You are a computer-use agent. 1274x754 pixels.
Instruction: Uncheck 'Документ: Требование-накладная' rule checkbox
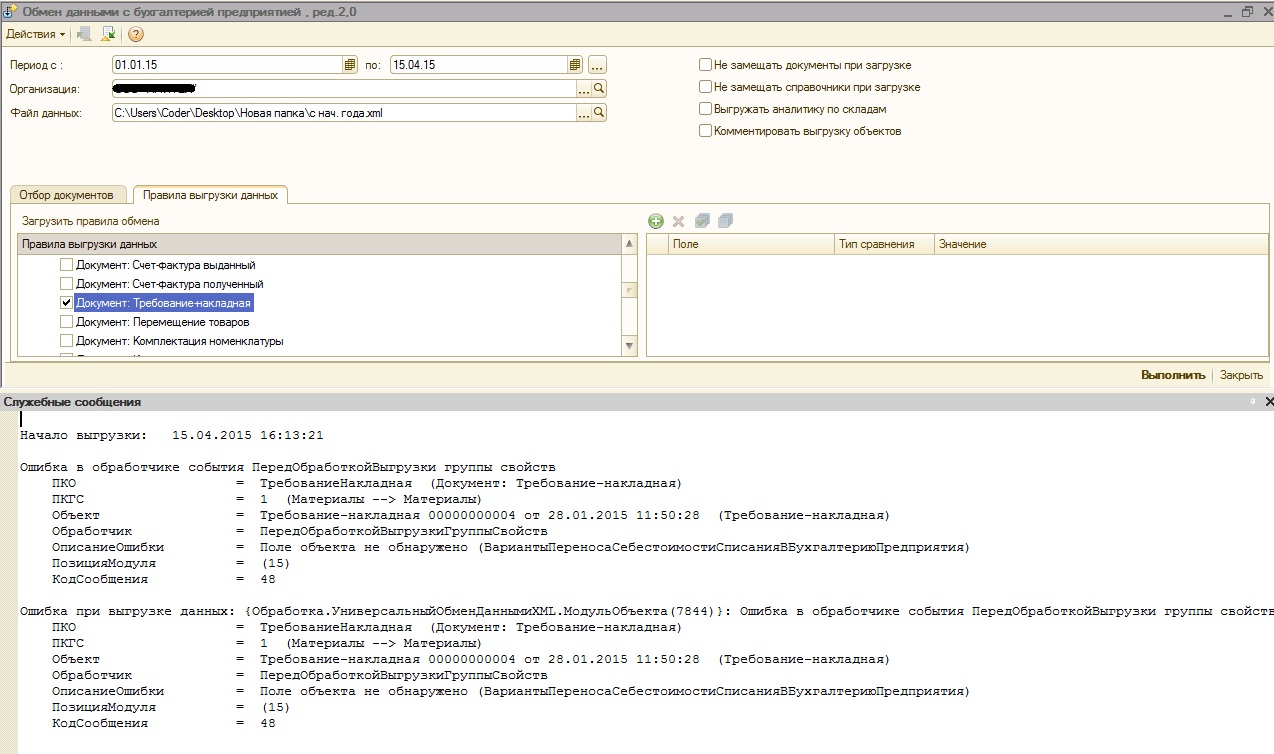point(66,303)
